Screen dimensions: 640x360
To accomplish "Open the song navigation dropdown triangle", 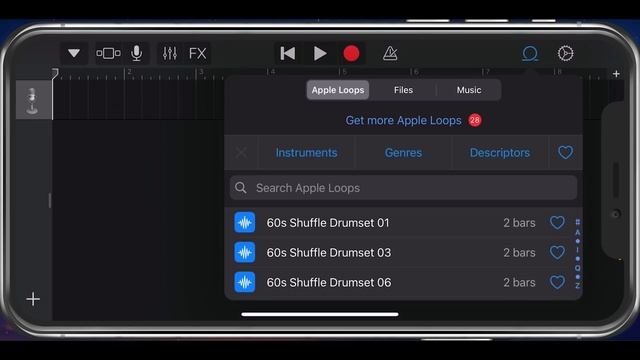I will click(x=74, y=53).
